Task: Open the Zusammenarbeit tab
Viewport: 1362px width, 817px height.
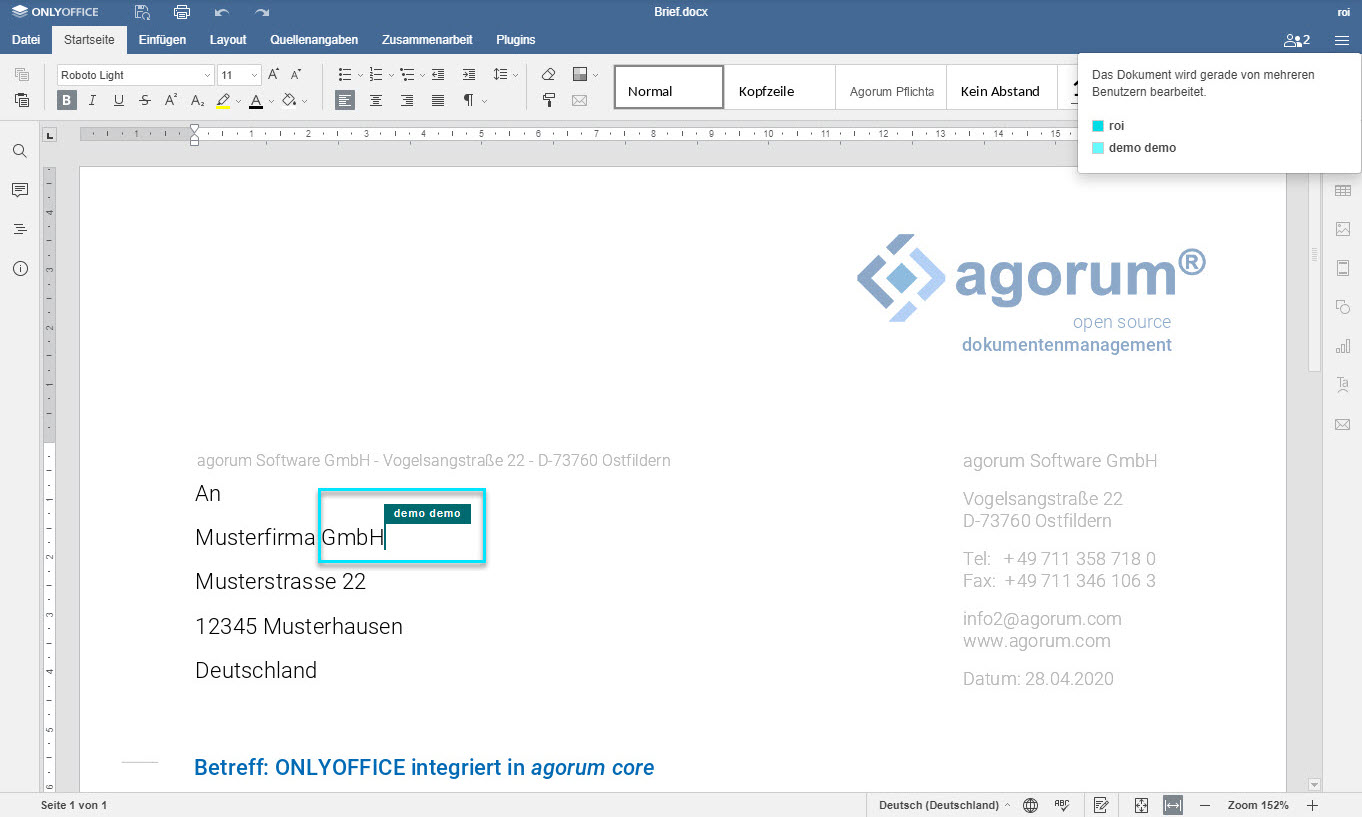Action: tap(427, 40)
